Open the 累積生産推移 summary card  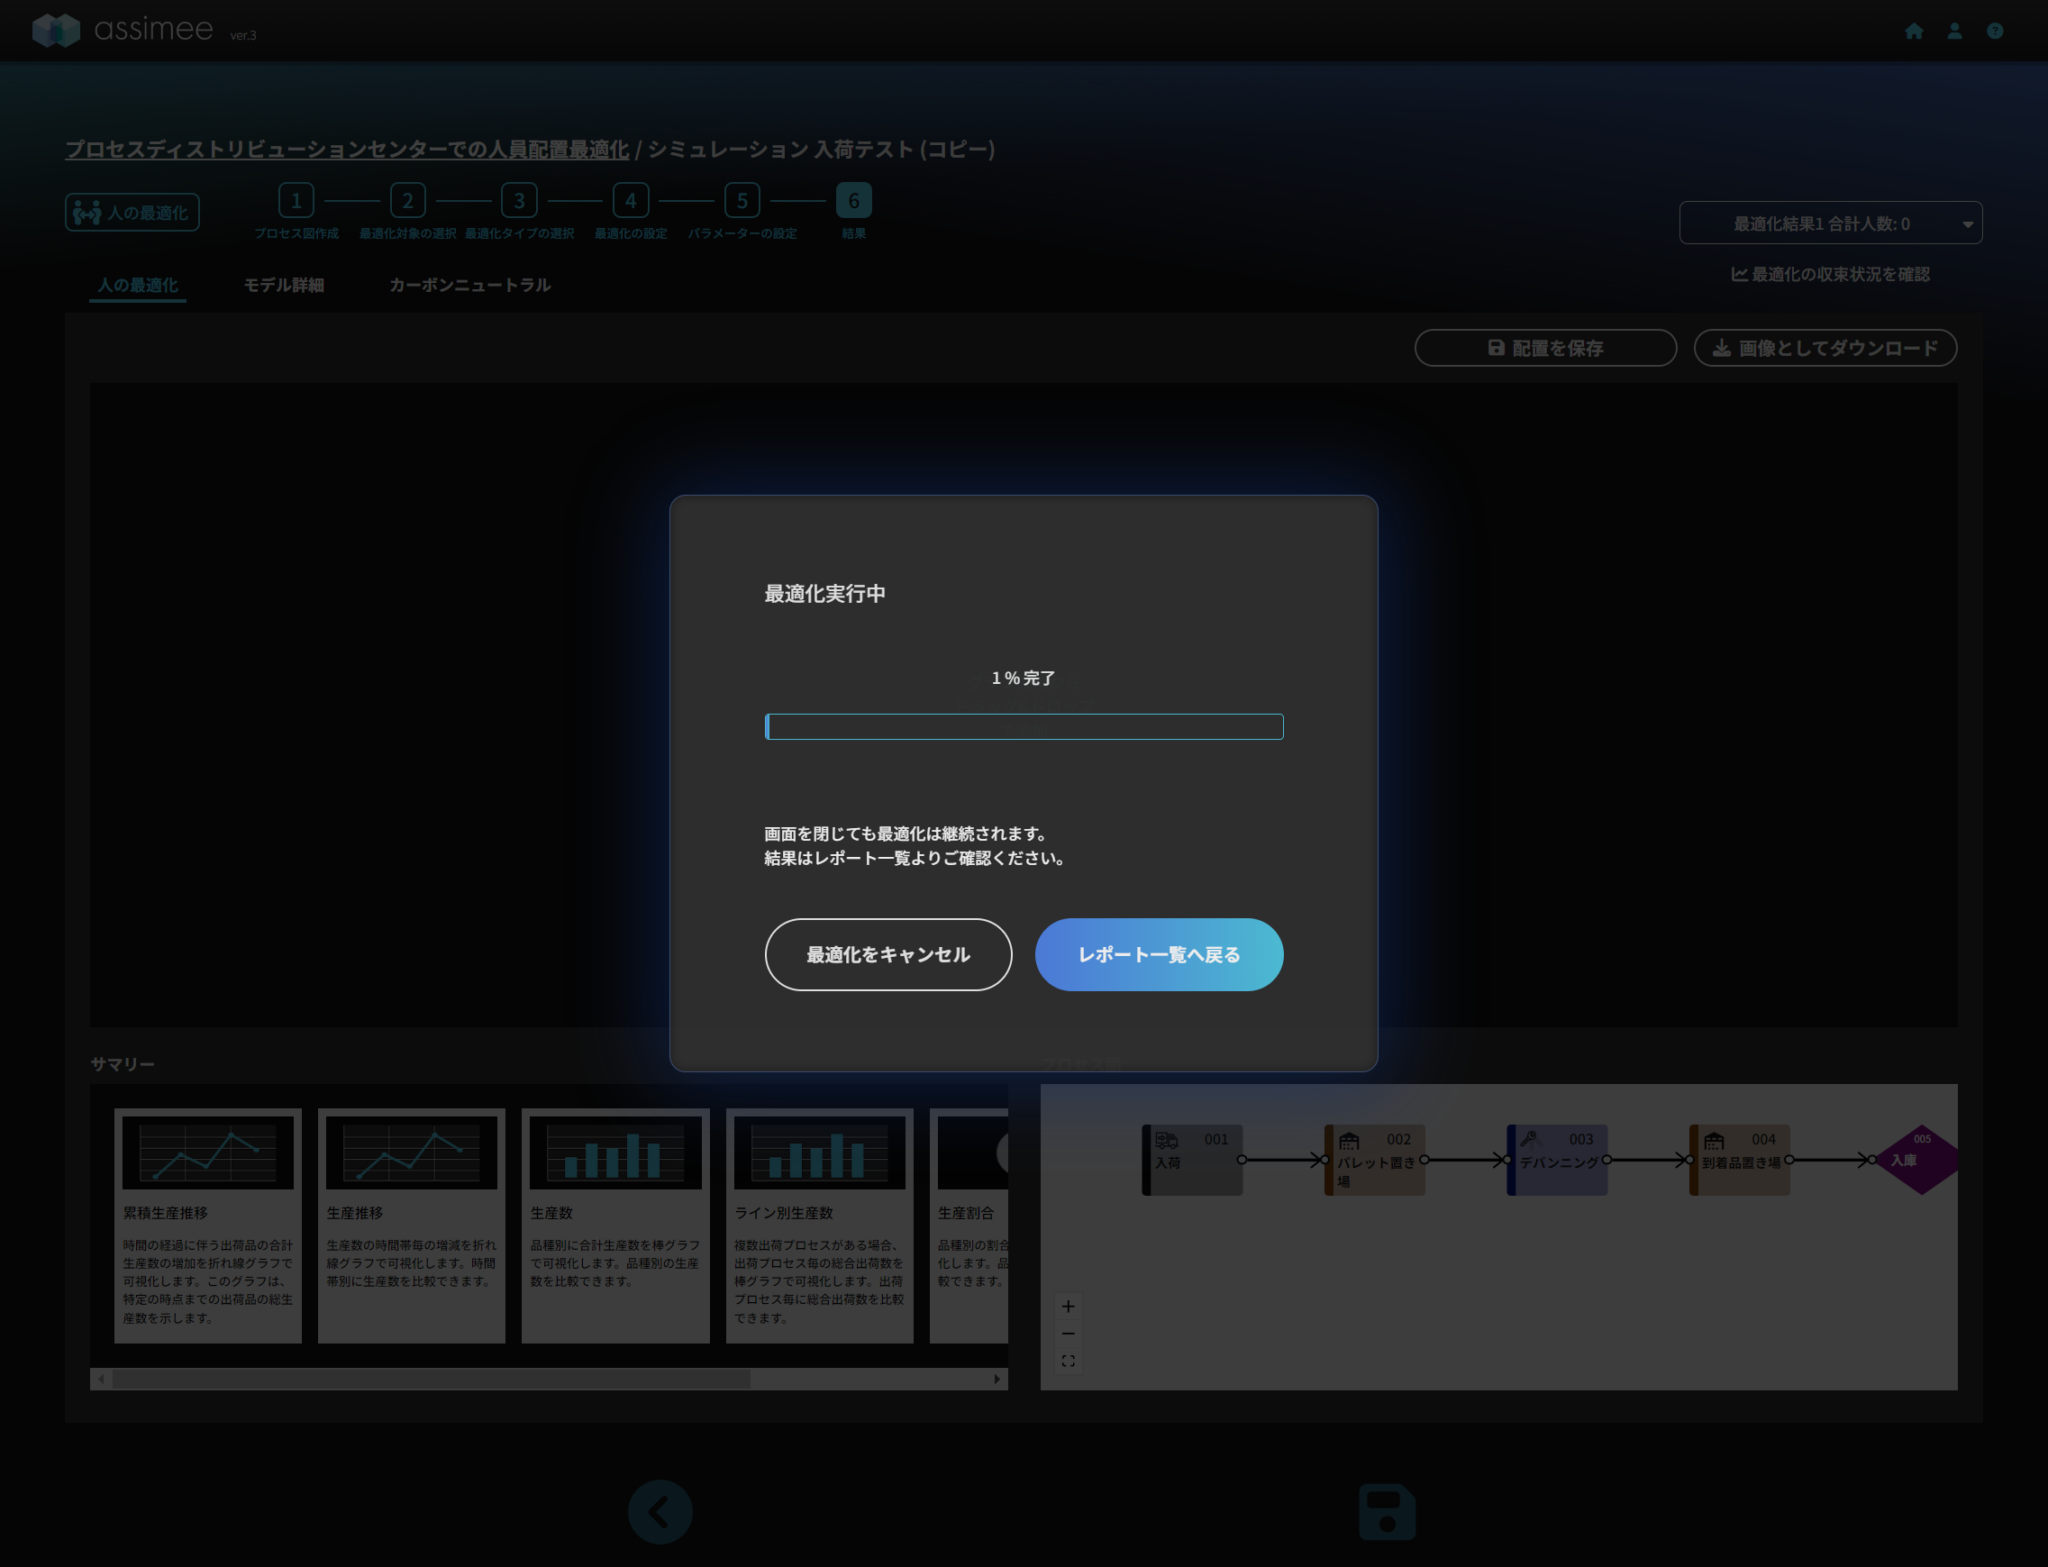[208, 1224]
